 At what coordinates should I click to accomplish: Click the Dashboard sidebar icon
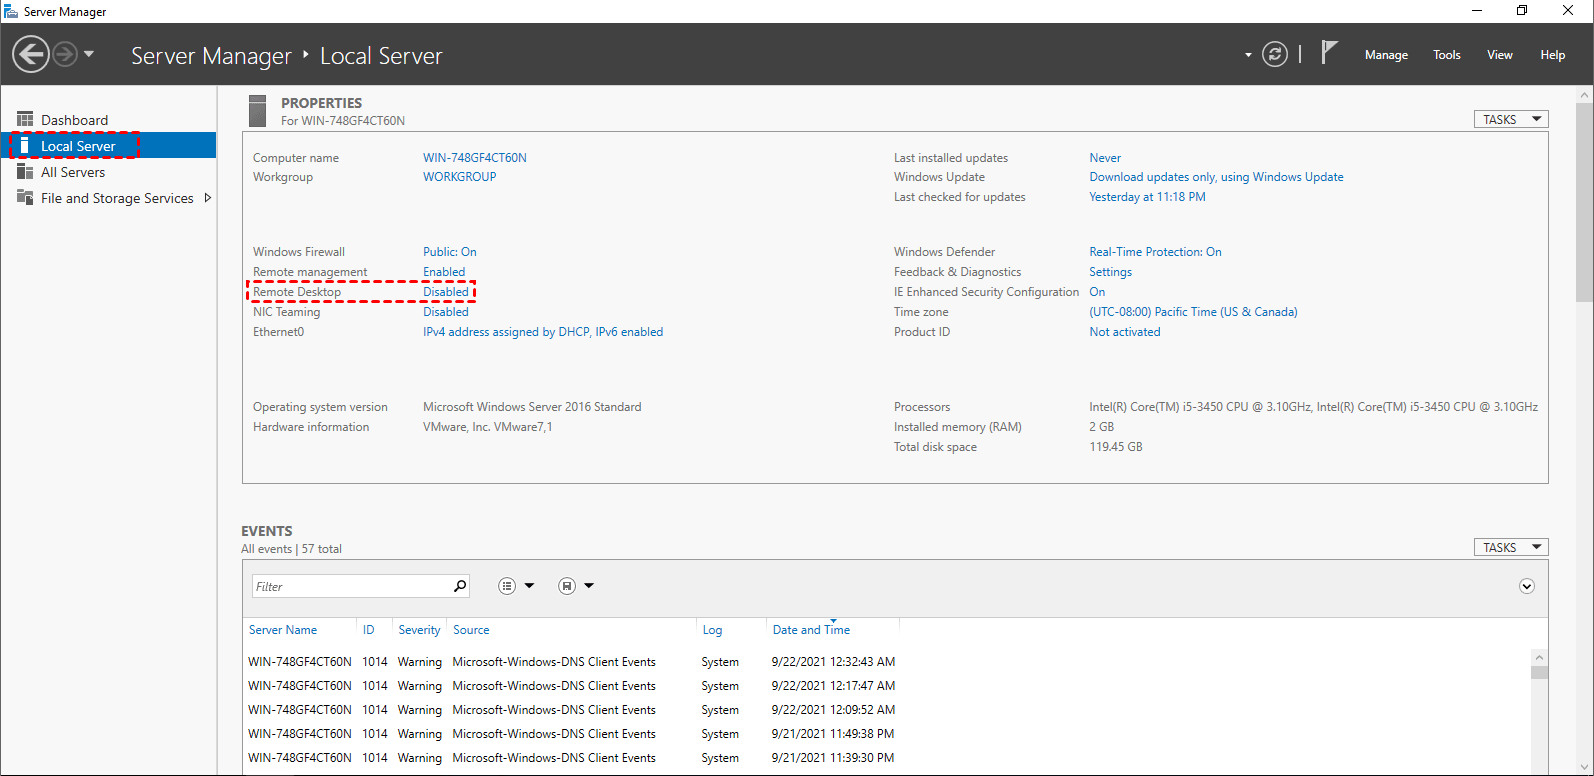25,120
